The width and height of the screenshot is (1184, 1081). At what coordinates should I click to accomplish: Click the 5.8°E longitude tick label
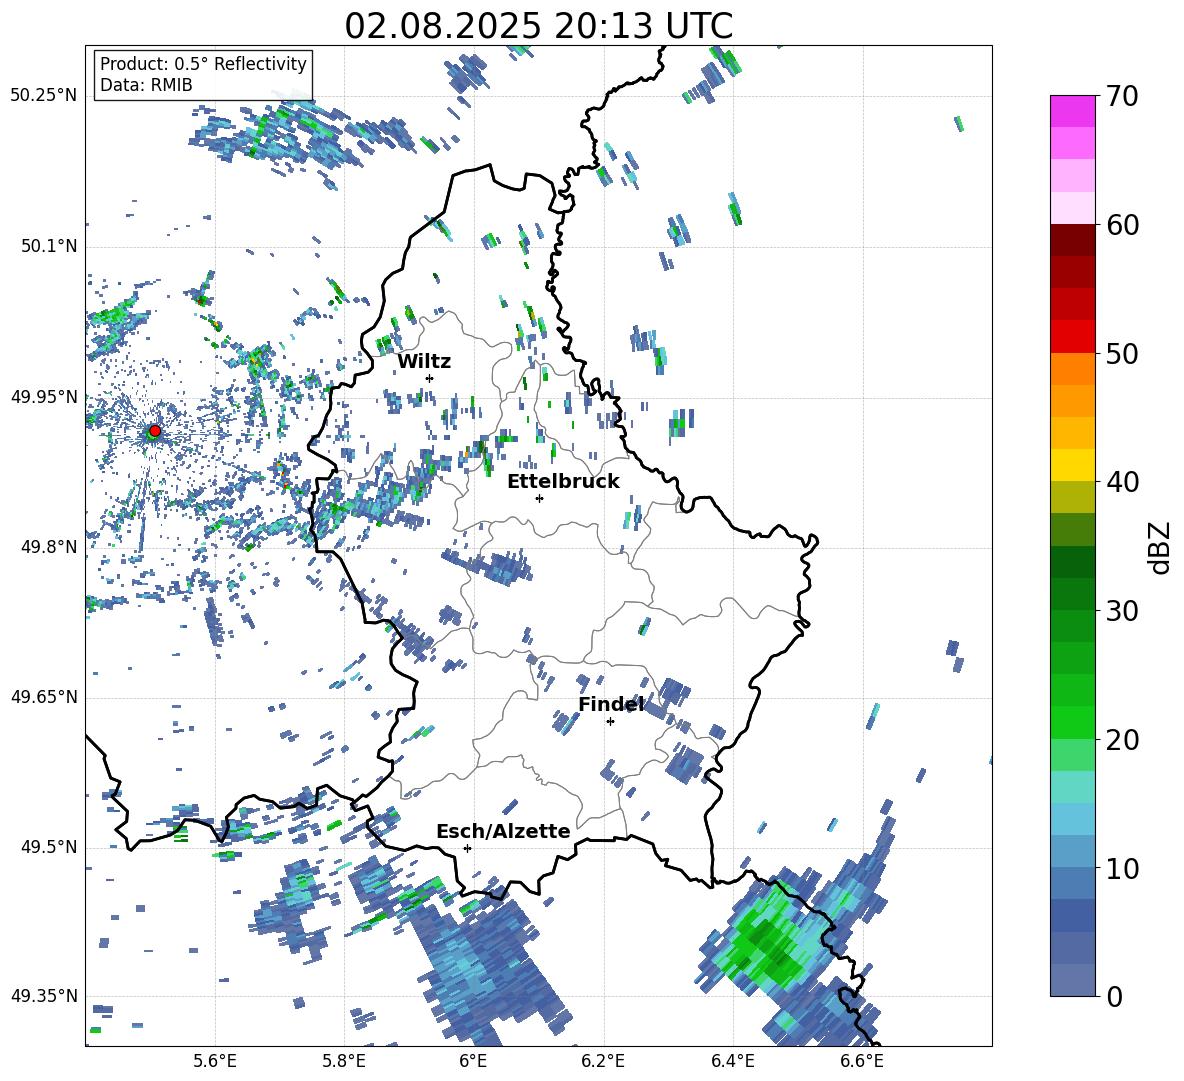tap(344, 1061)
